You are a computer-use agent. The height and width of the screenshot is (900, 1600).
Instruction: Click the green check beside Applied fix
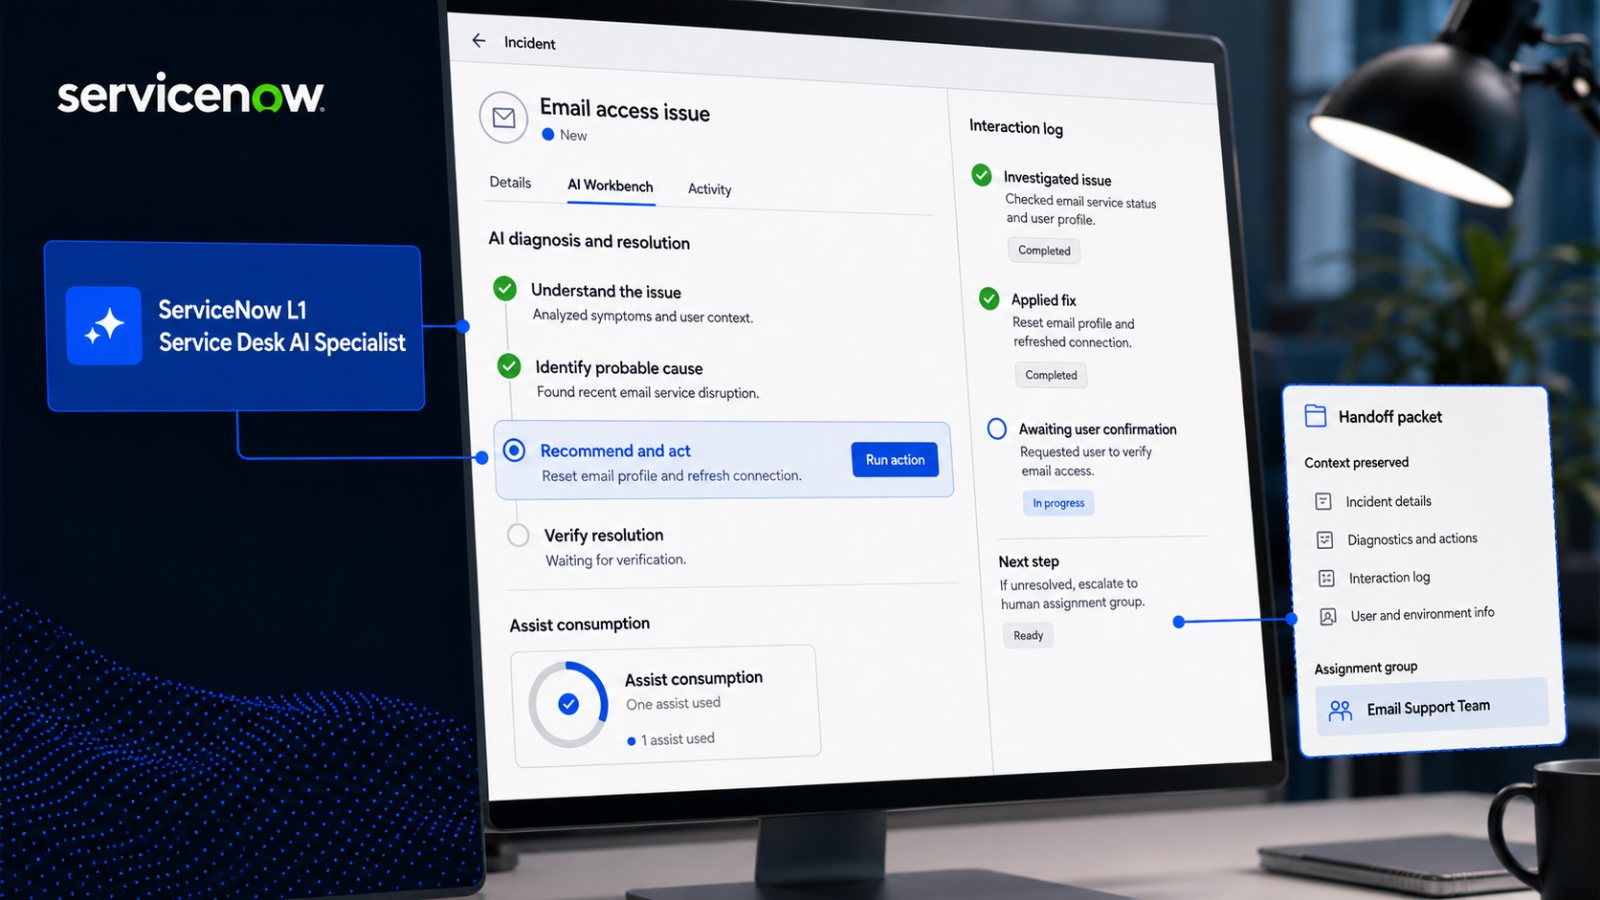coord(989,298)
